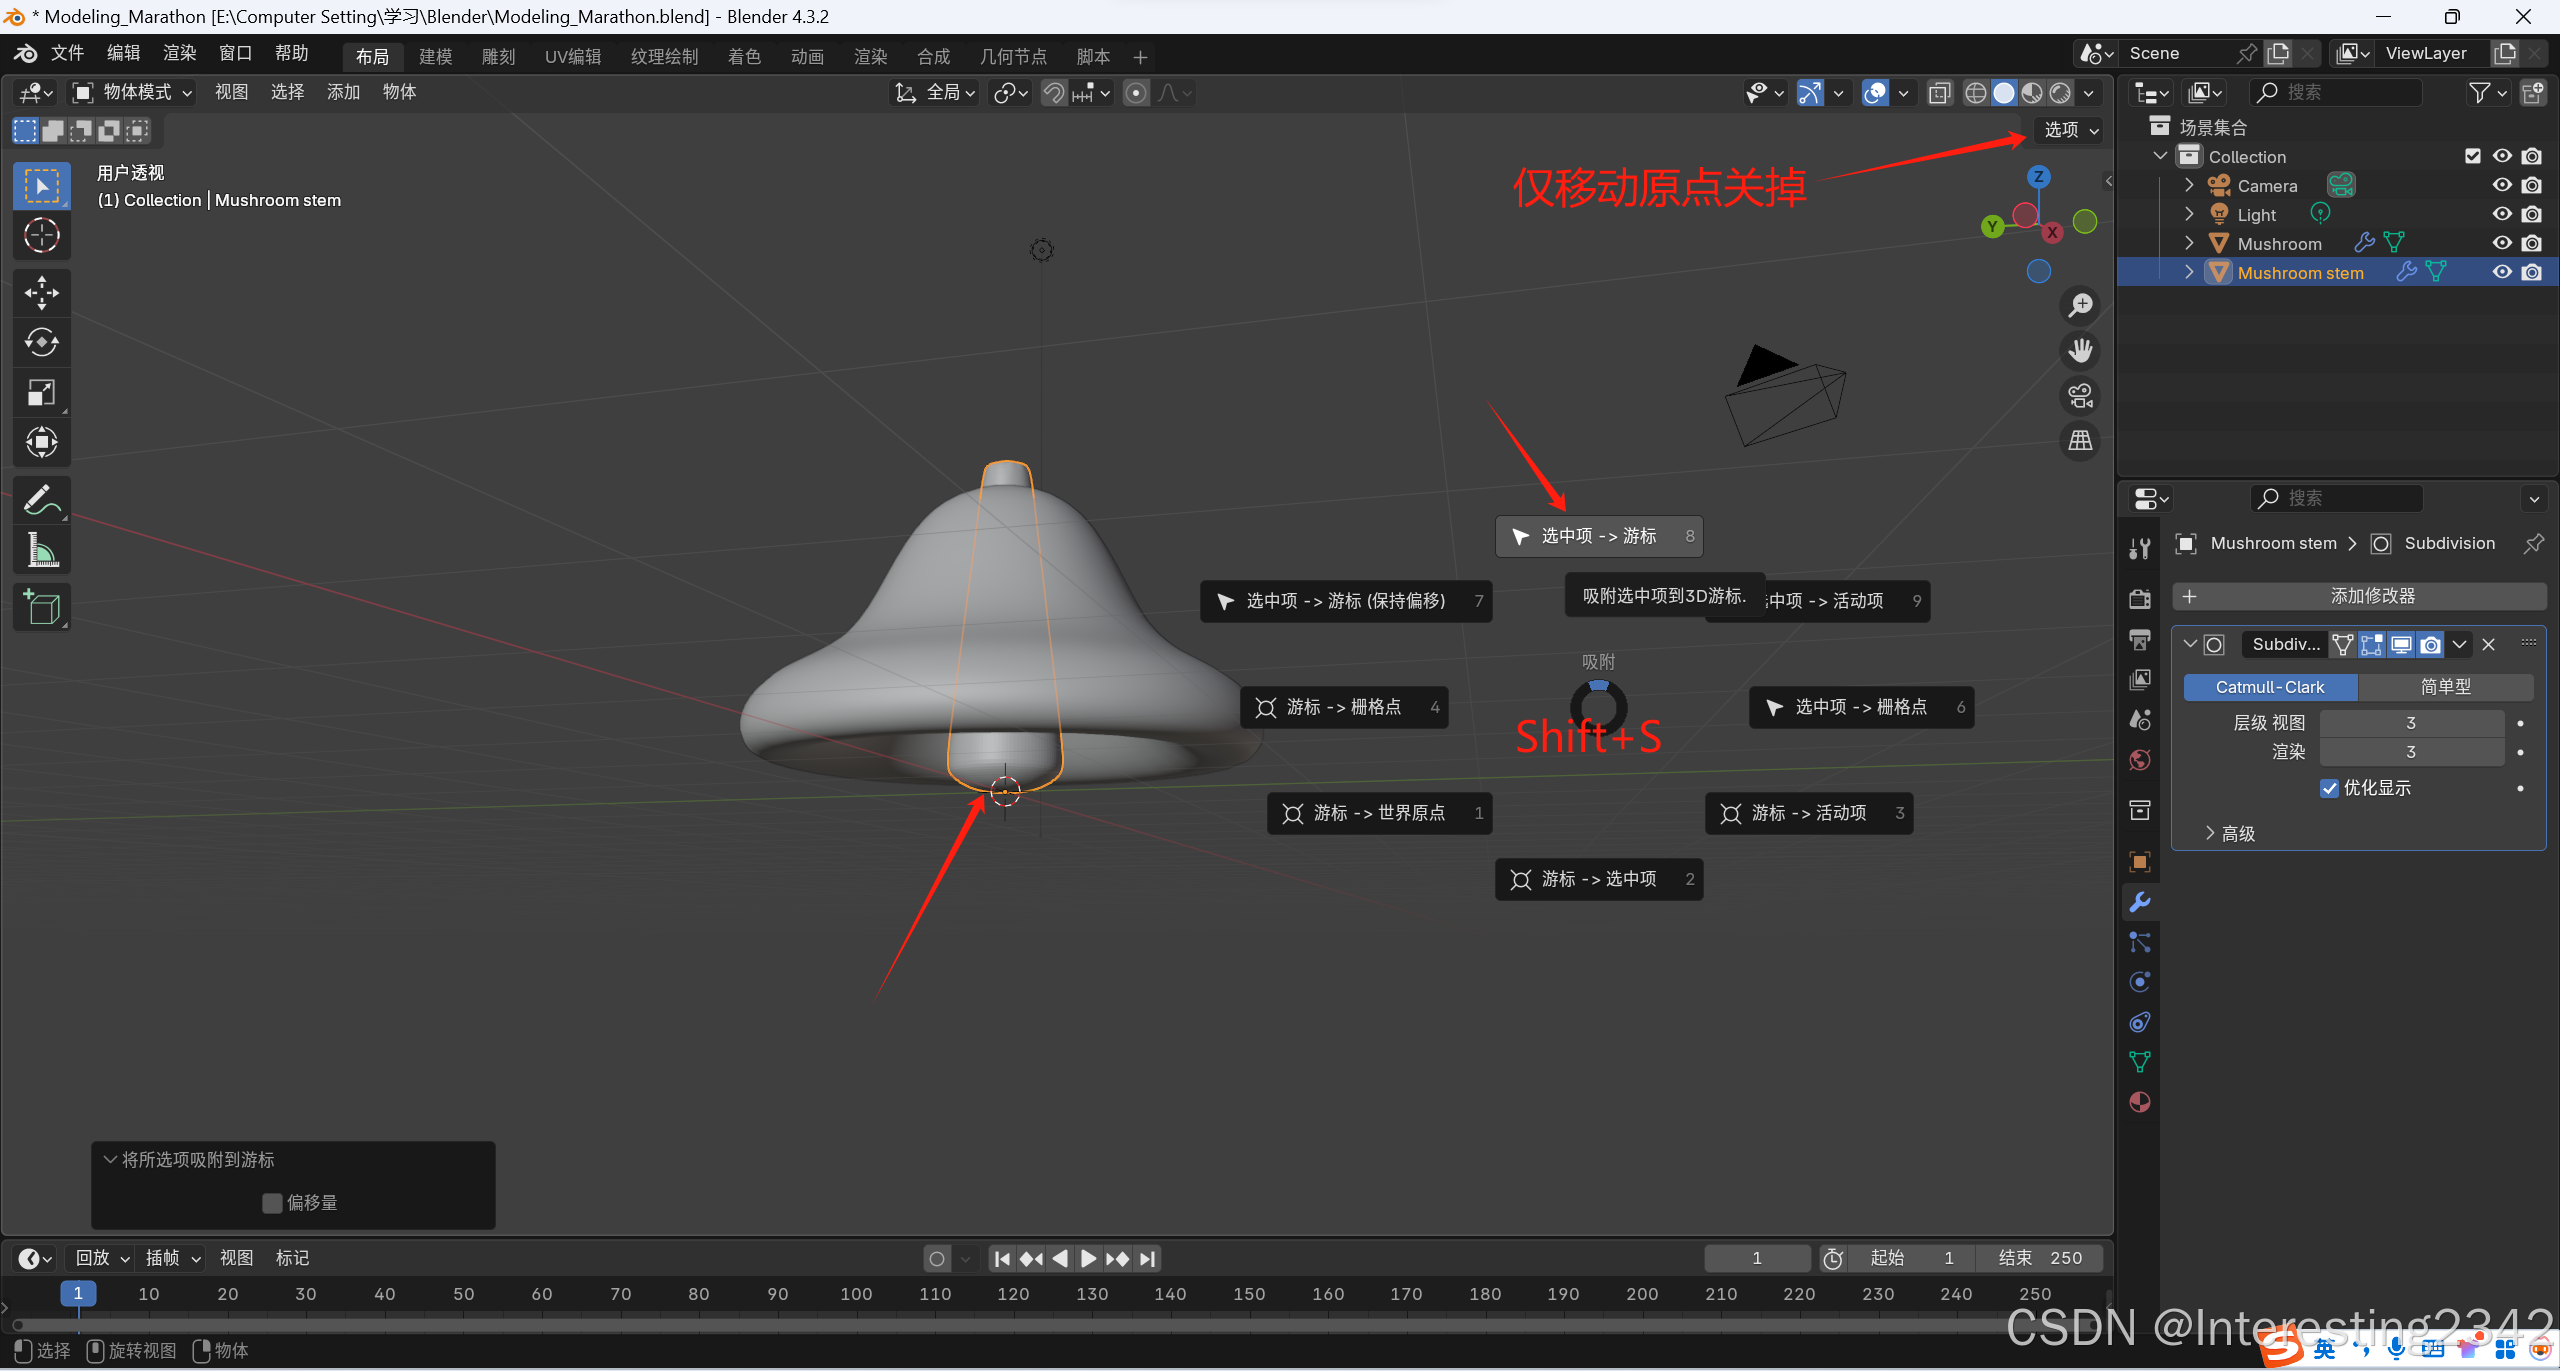Open the 物体模式 mode dropdown
This screenshot has height=1371, width=2560.
133,93
